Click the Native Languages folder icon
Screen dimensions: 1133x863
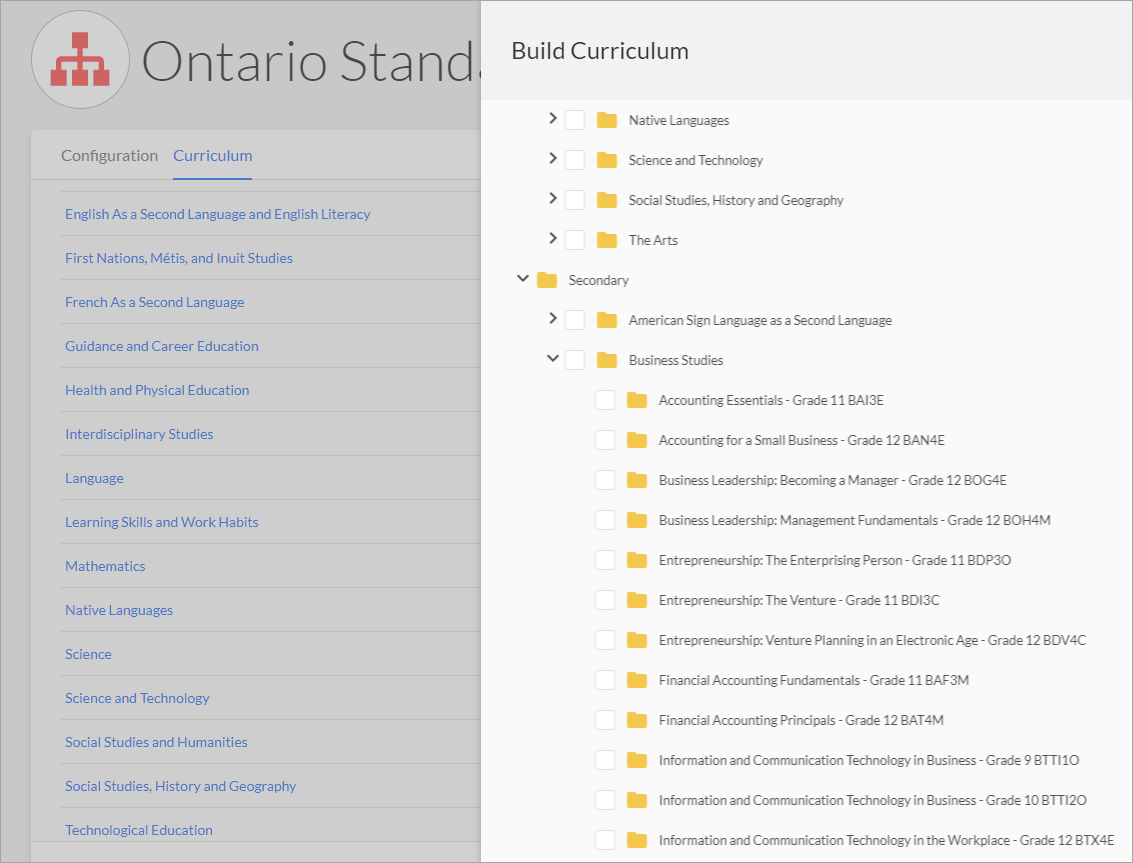coord(607,120)
